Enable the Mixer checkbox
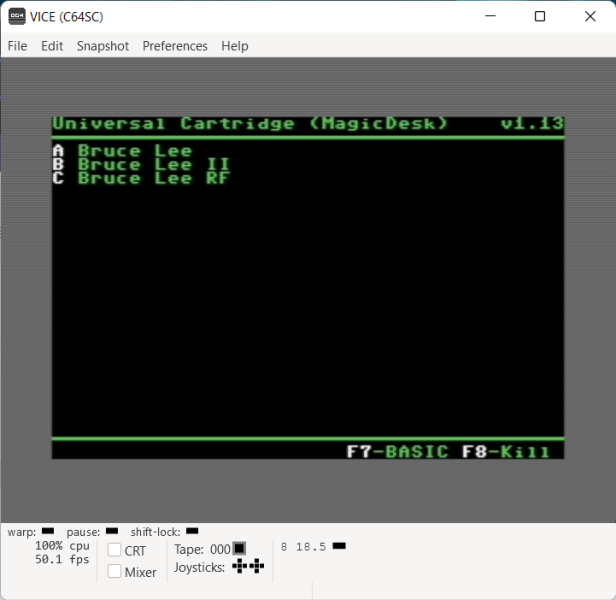 (114, 571)
